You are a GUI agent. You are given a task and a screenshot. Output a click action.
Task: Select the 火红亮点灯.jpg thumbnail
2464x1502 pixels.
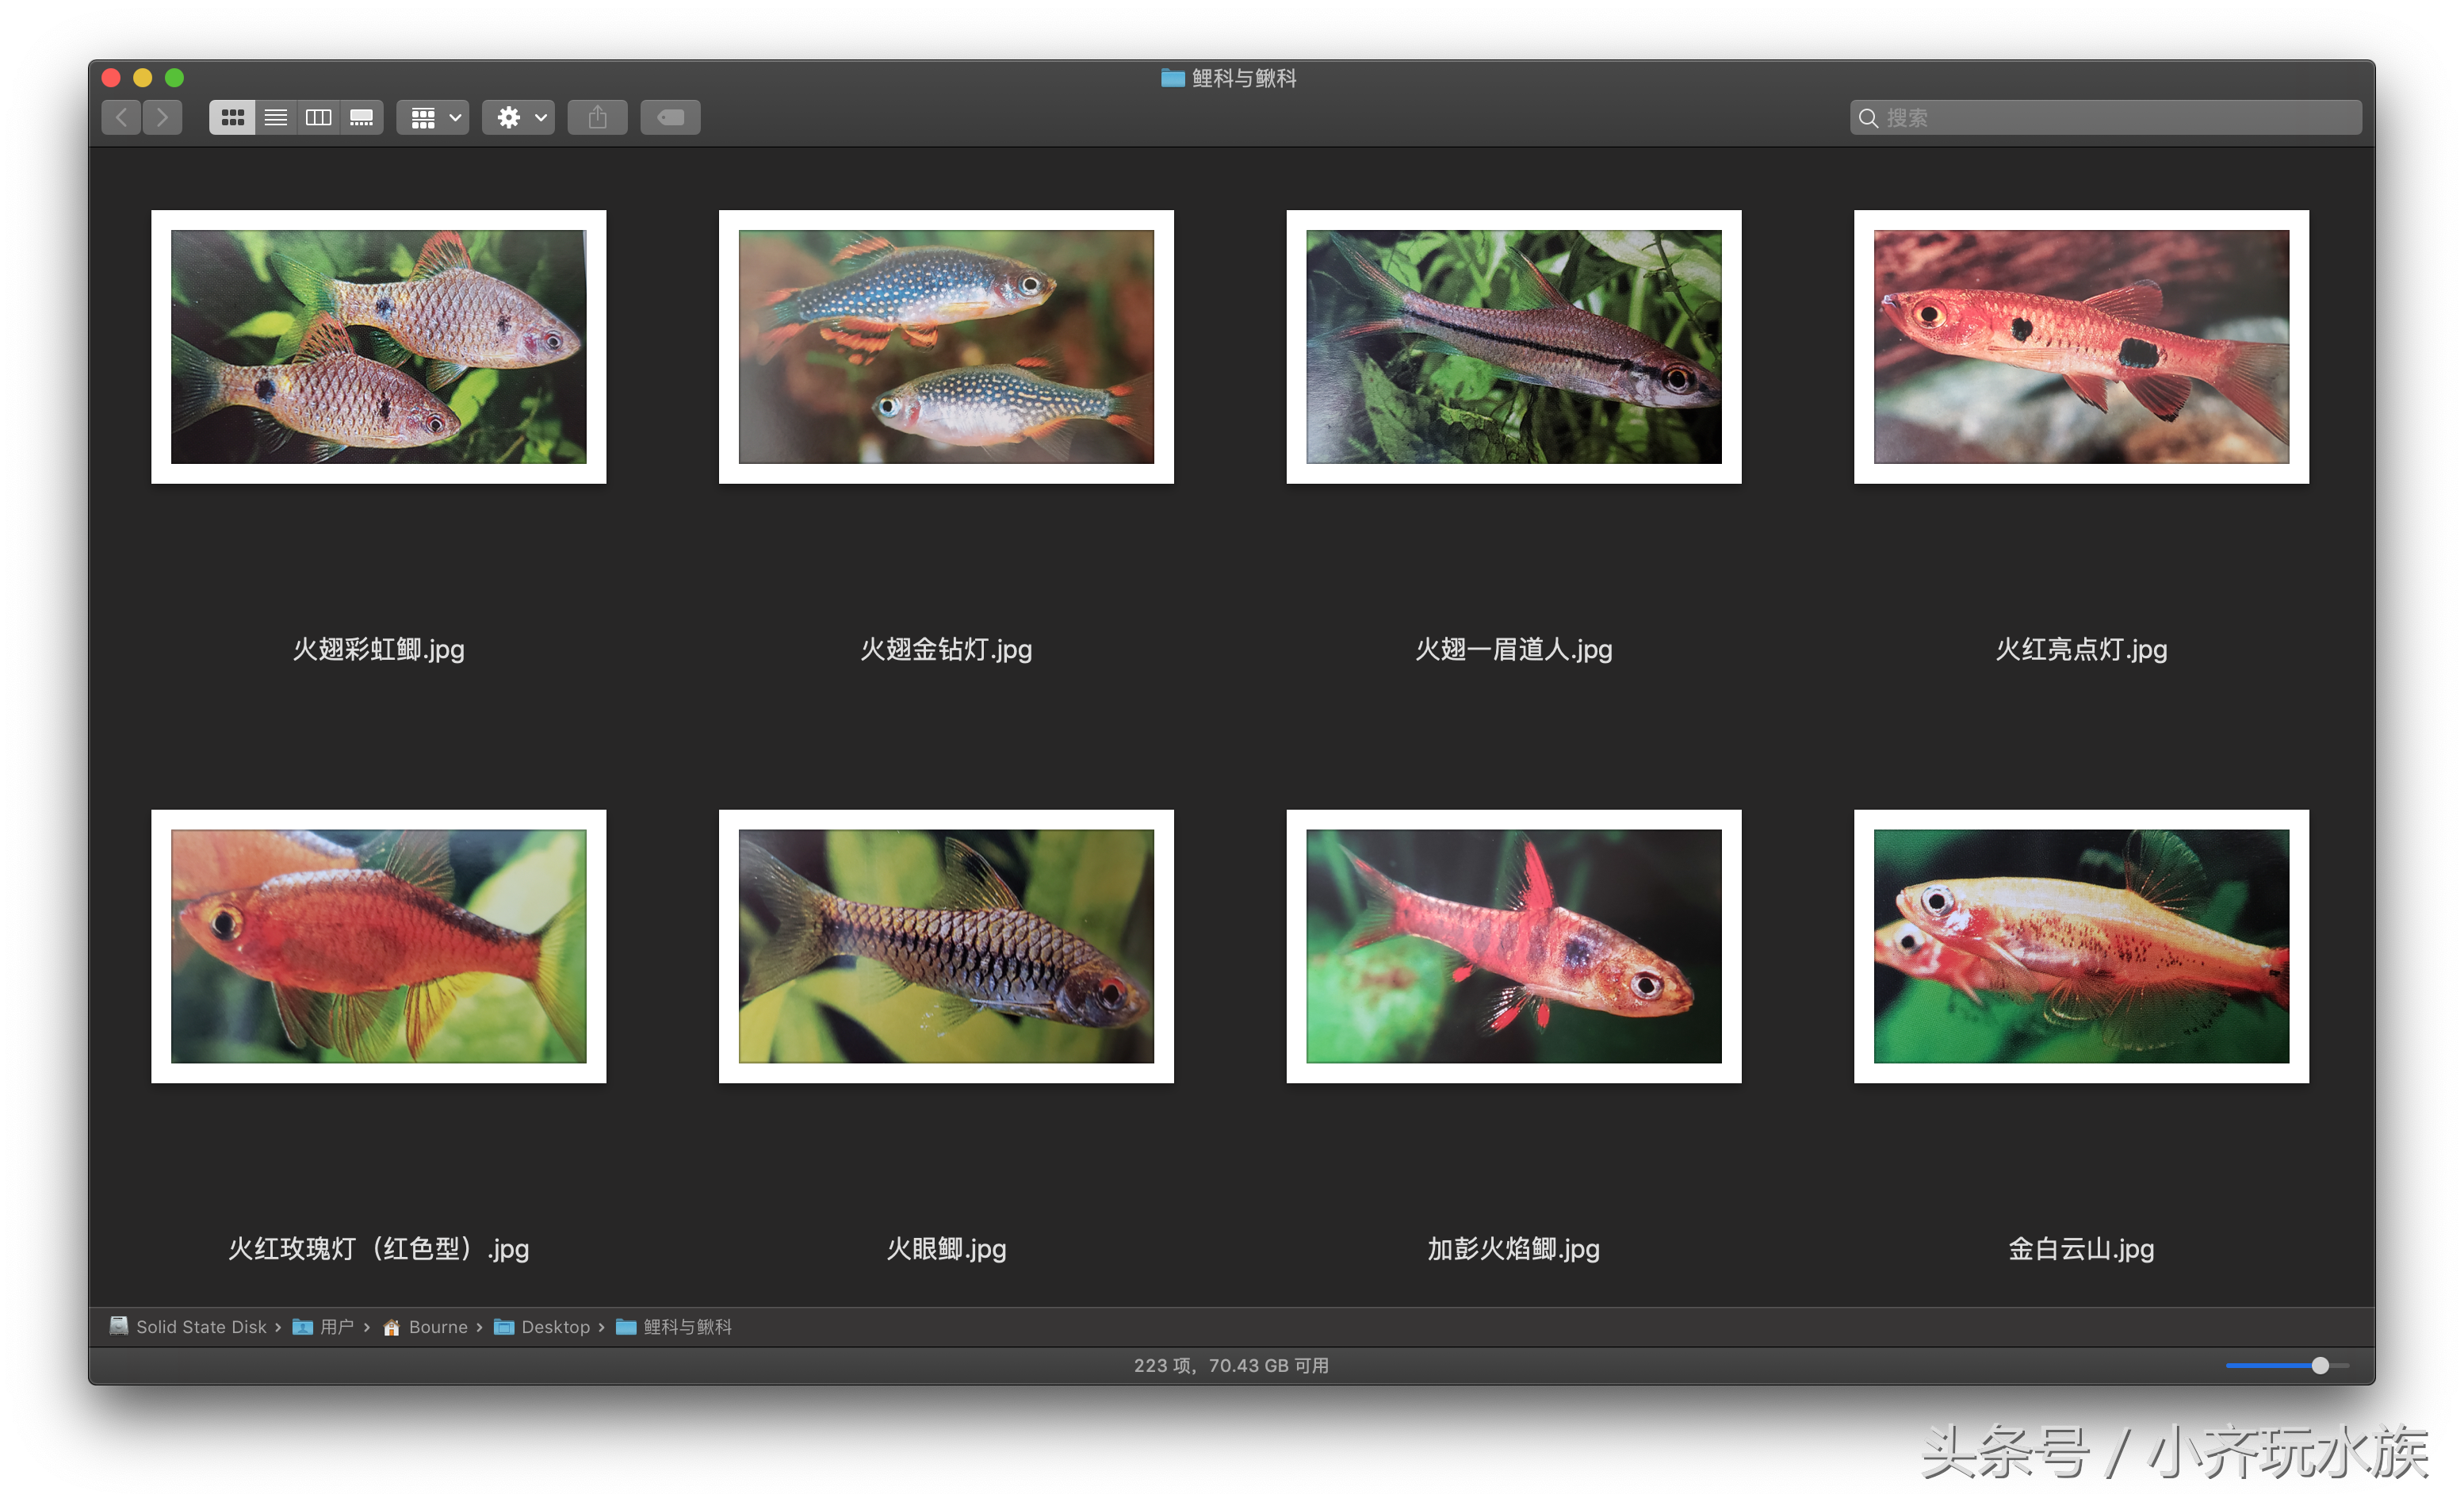[x=2081, y=347]
